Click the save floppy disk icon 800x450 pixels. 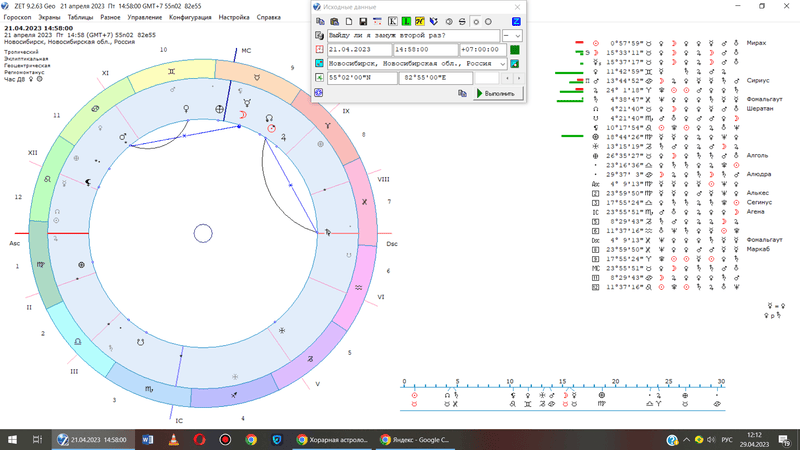tap(362, 21)
